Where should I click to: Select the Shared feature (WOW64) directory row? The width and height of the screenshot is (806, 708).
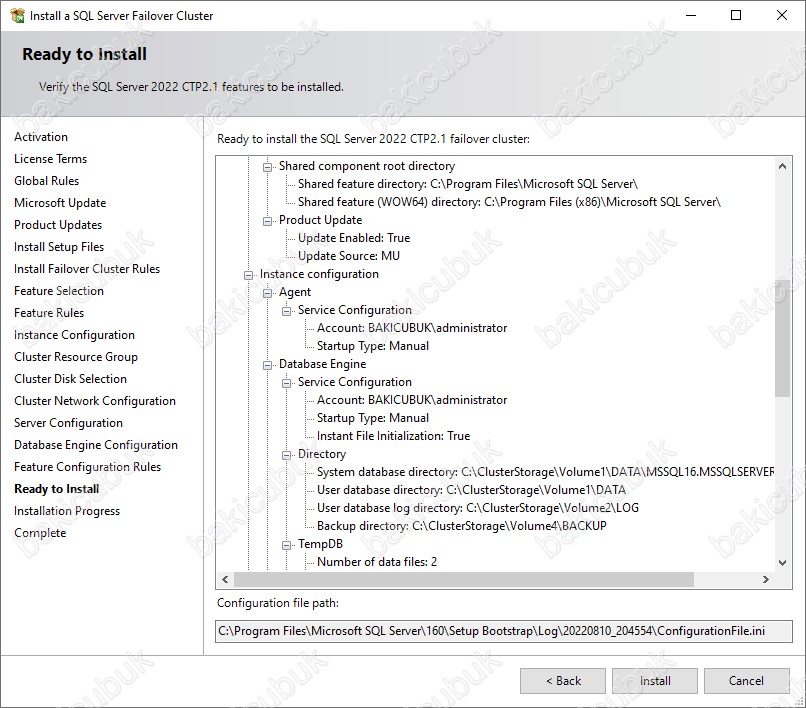(x=509, y=202)
